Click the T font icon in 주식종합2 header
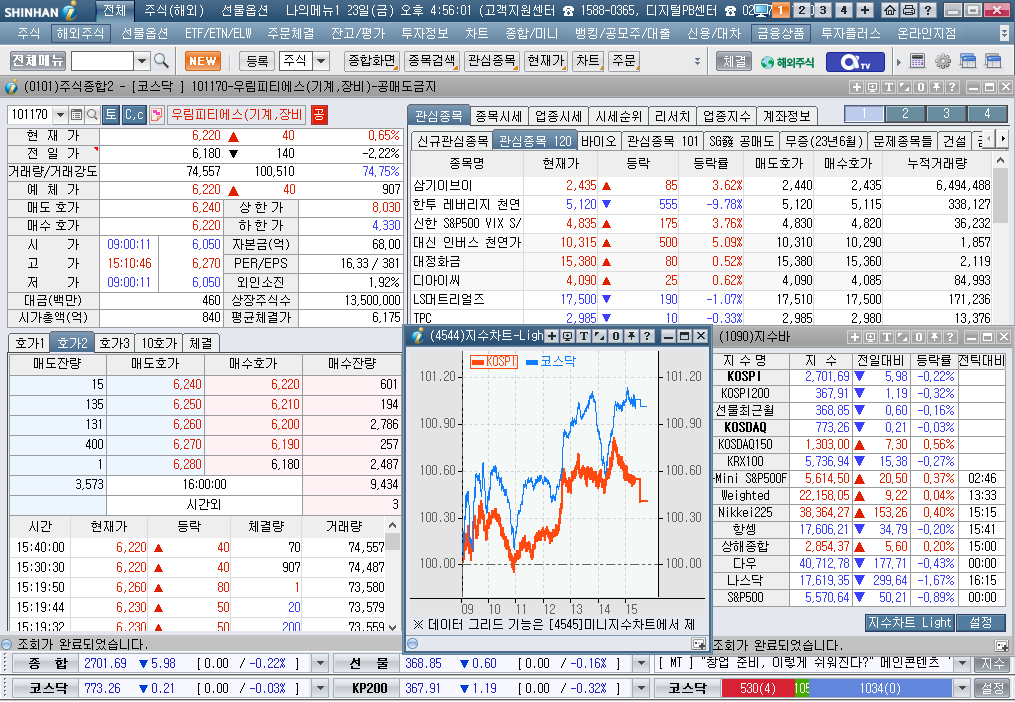Image resolution: width=1015 pixels, height=702 pixels. (x=888, y=87)
